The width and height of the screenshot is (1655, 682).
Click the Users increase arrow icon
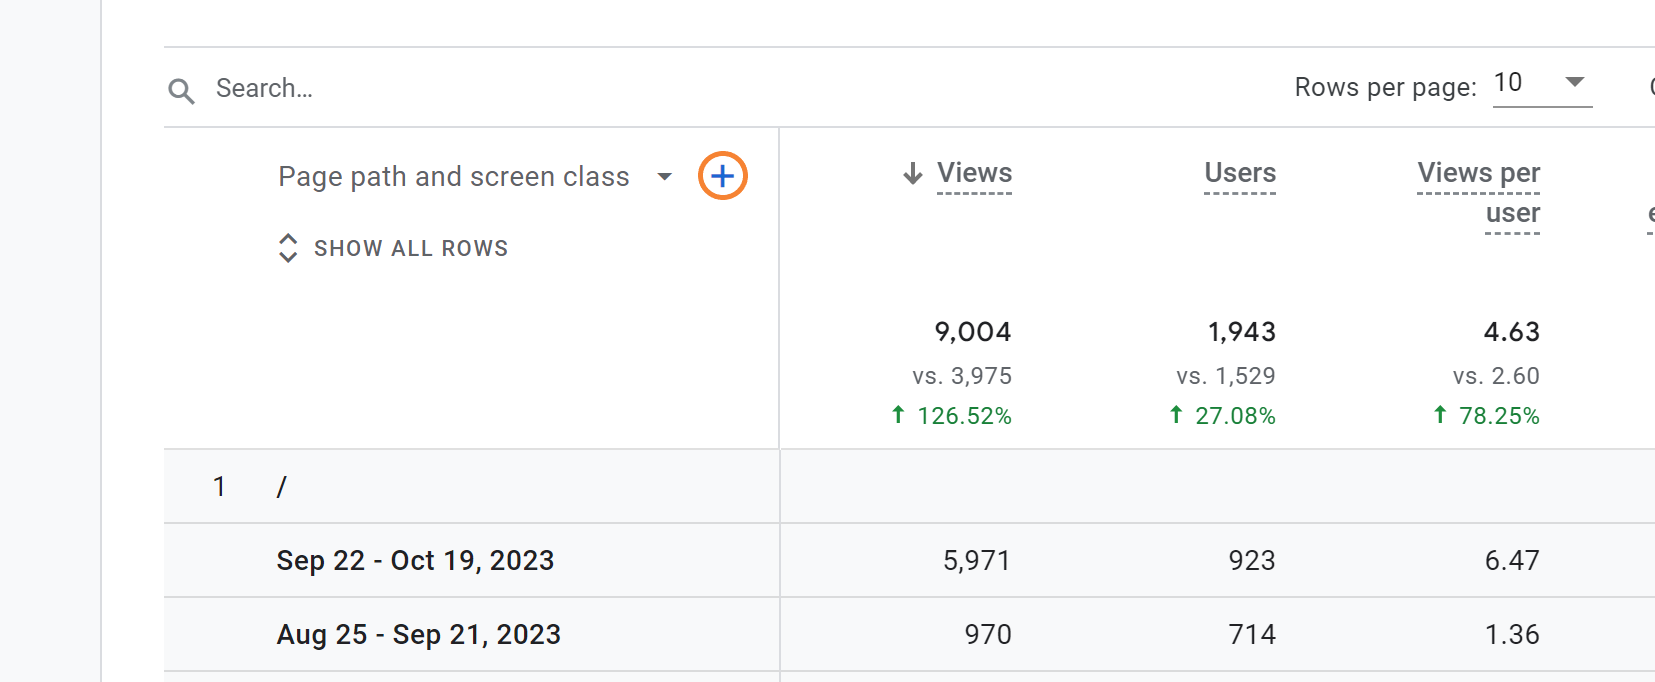click(x=1176, y=415)
